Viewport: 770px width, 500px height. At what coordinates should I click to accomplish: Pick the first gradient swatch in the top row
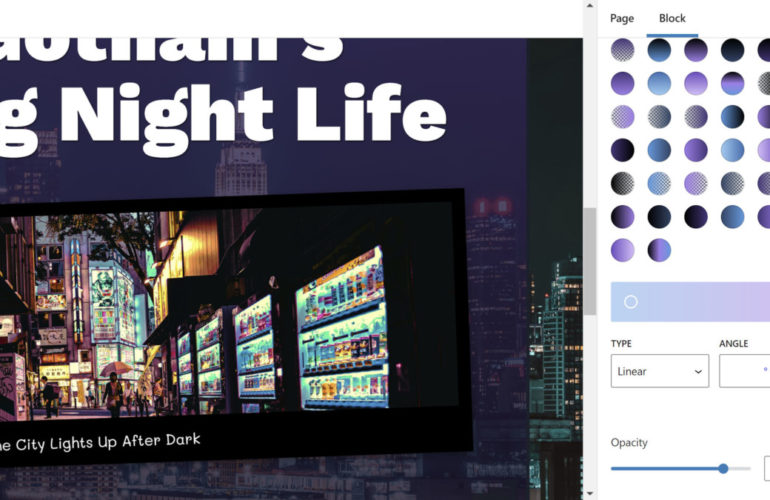coord(622,50)
